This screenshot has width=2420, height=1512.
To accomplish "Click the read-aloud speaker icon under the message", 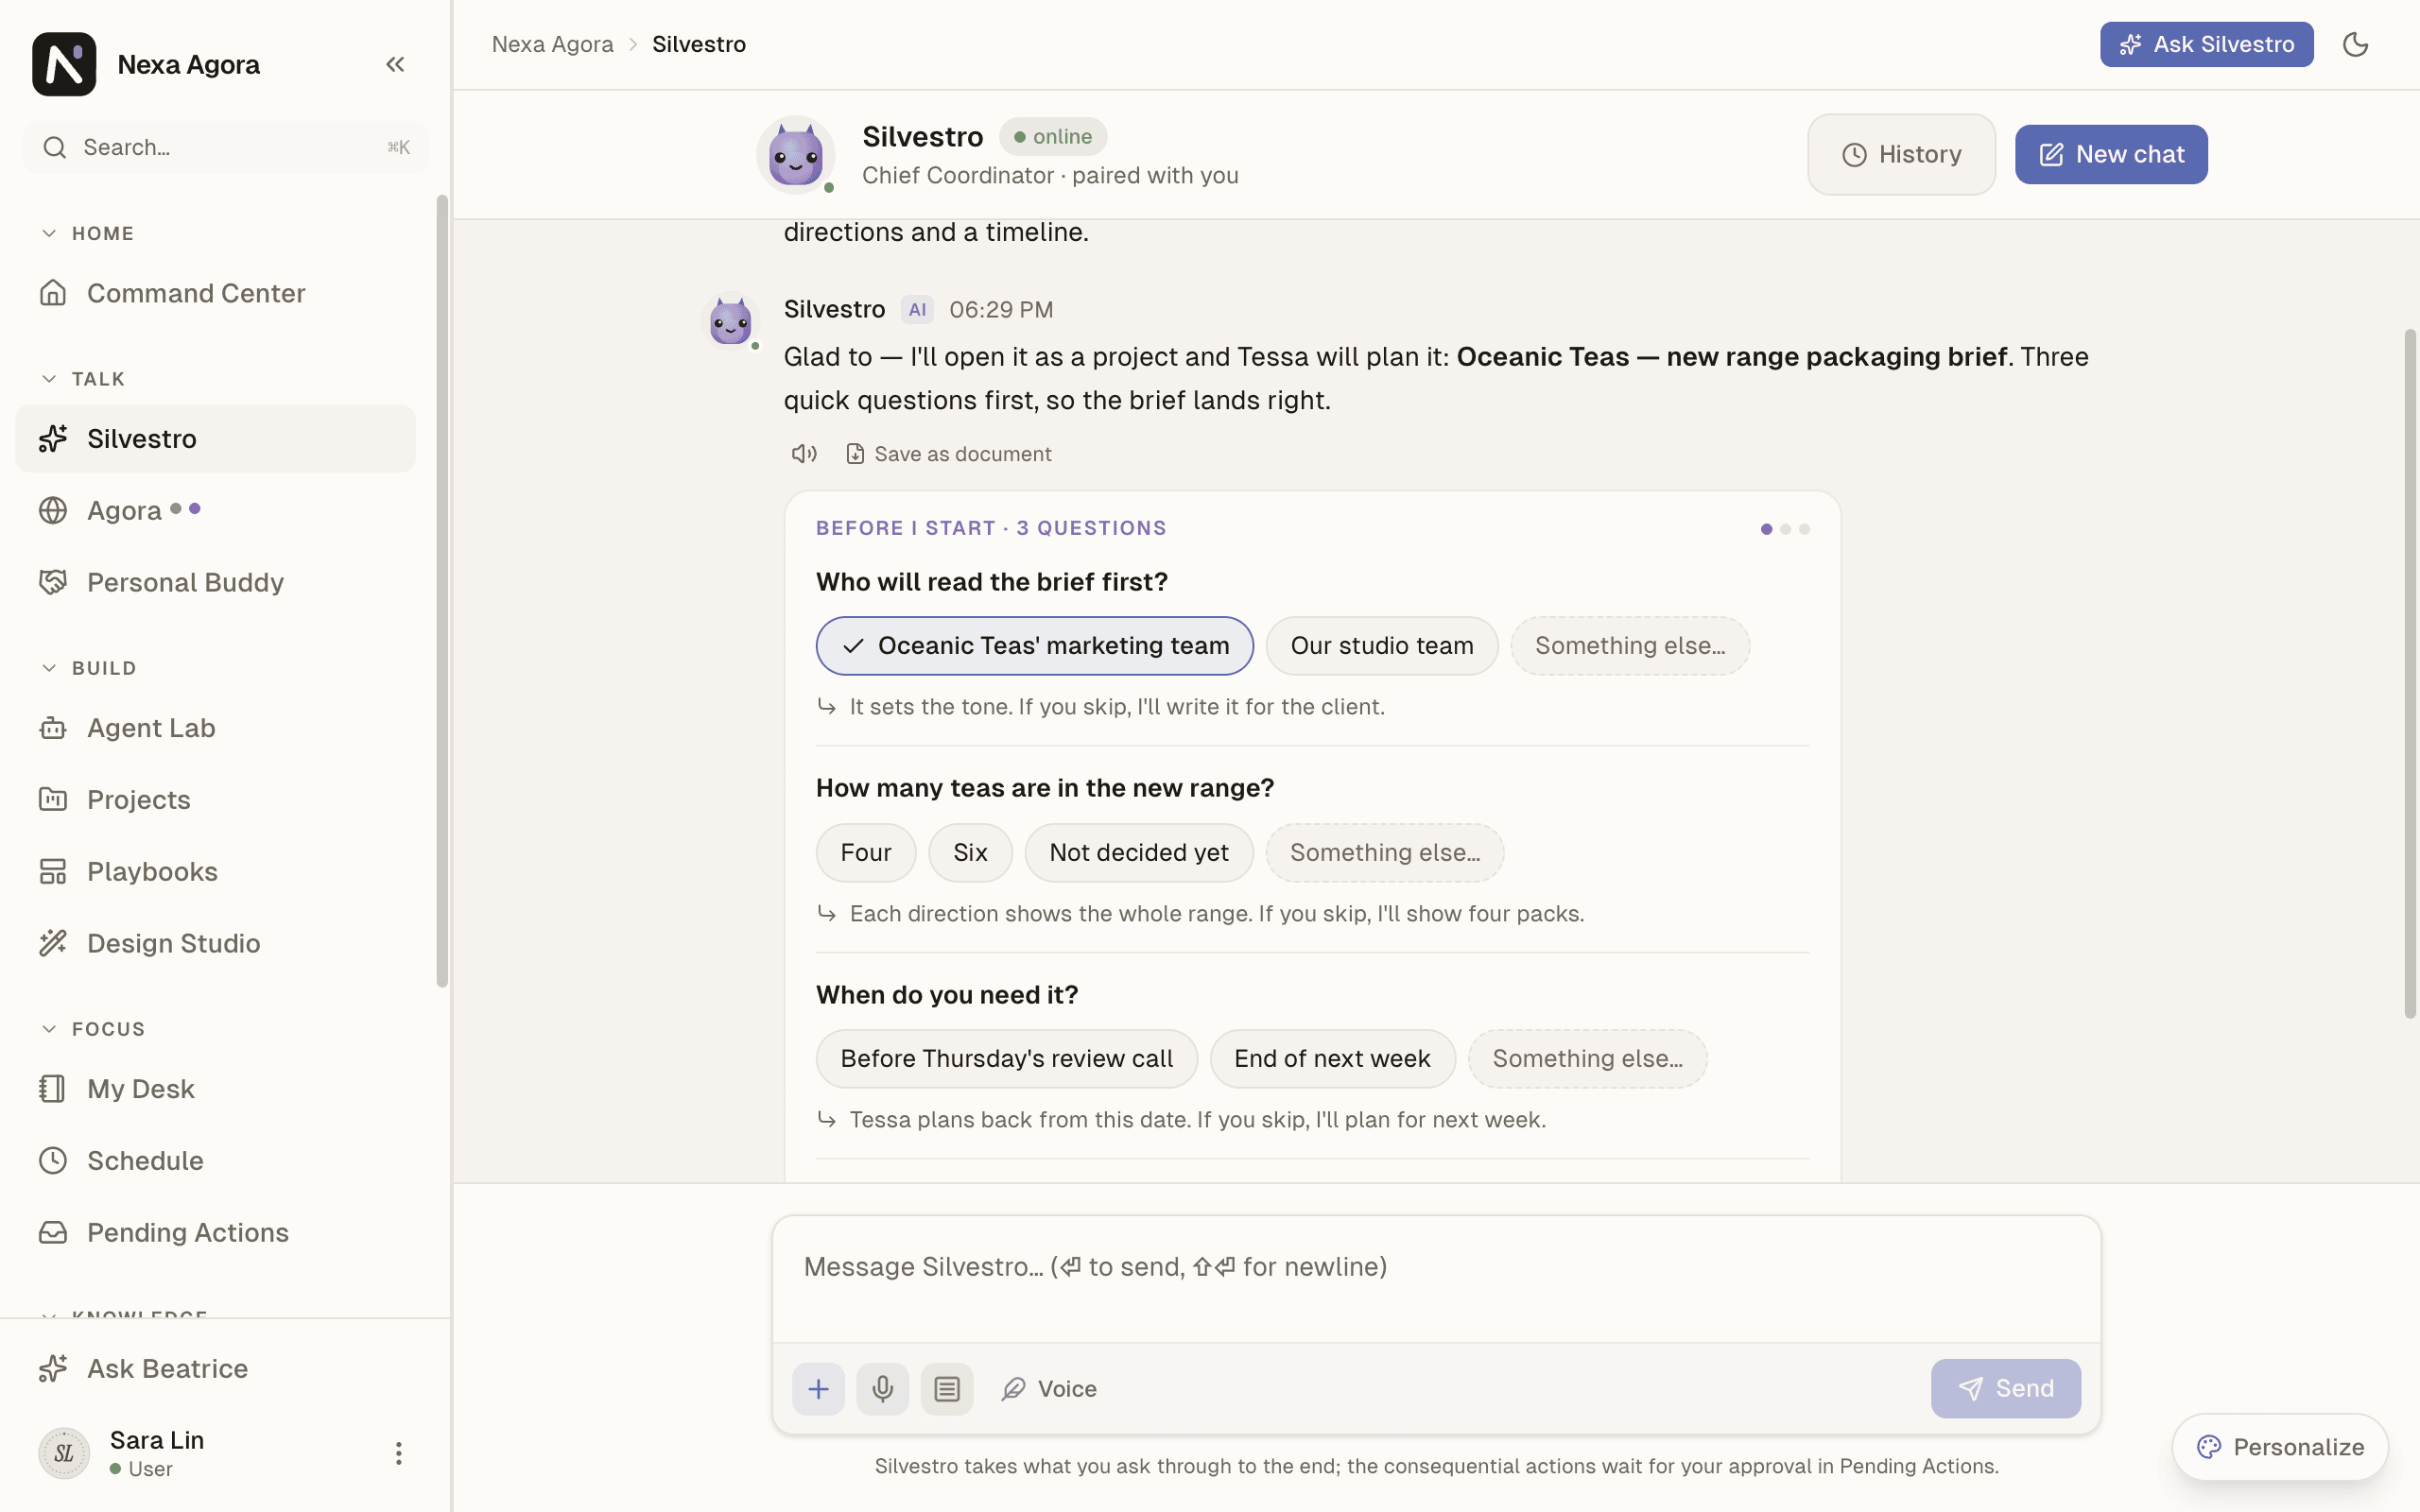I will click(804, 454).
